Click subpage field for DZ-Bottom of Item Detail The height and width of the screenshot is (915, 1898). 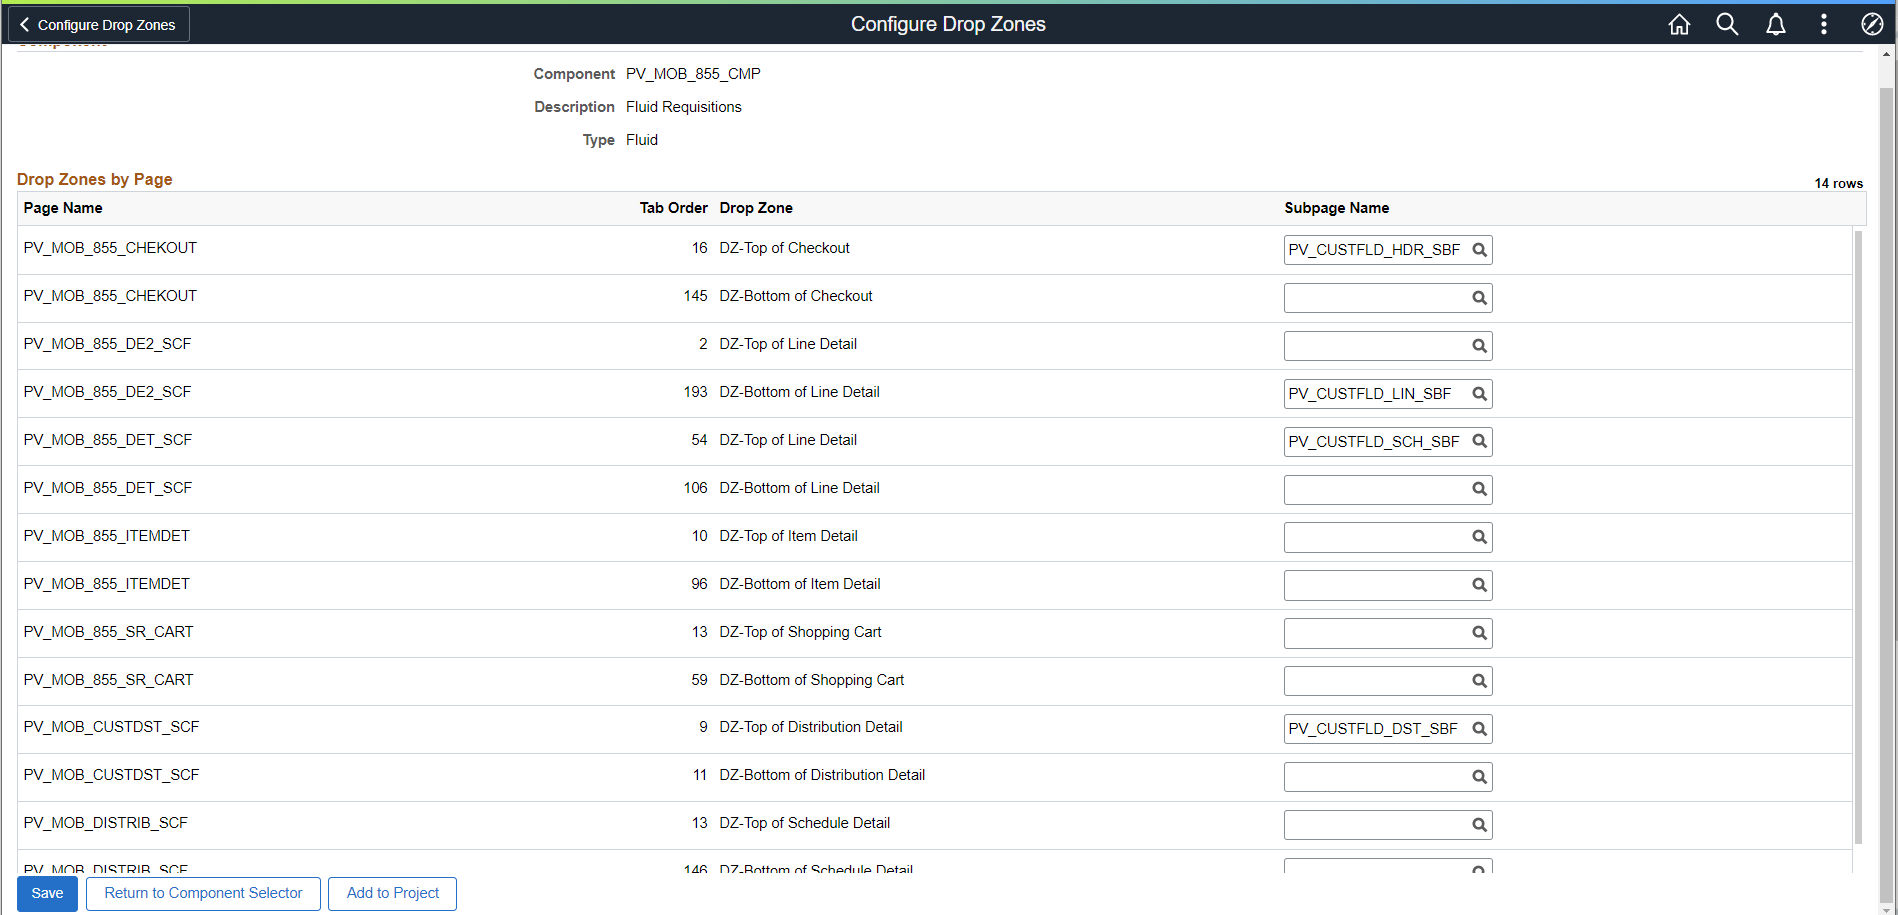(x=1375, y=585)
